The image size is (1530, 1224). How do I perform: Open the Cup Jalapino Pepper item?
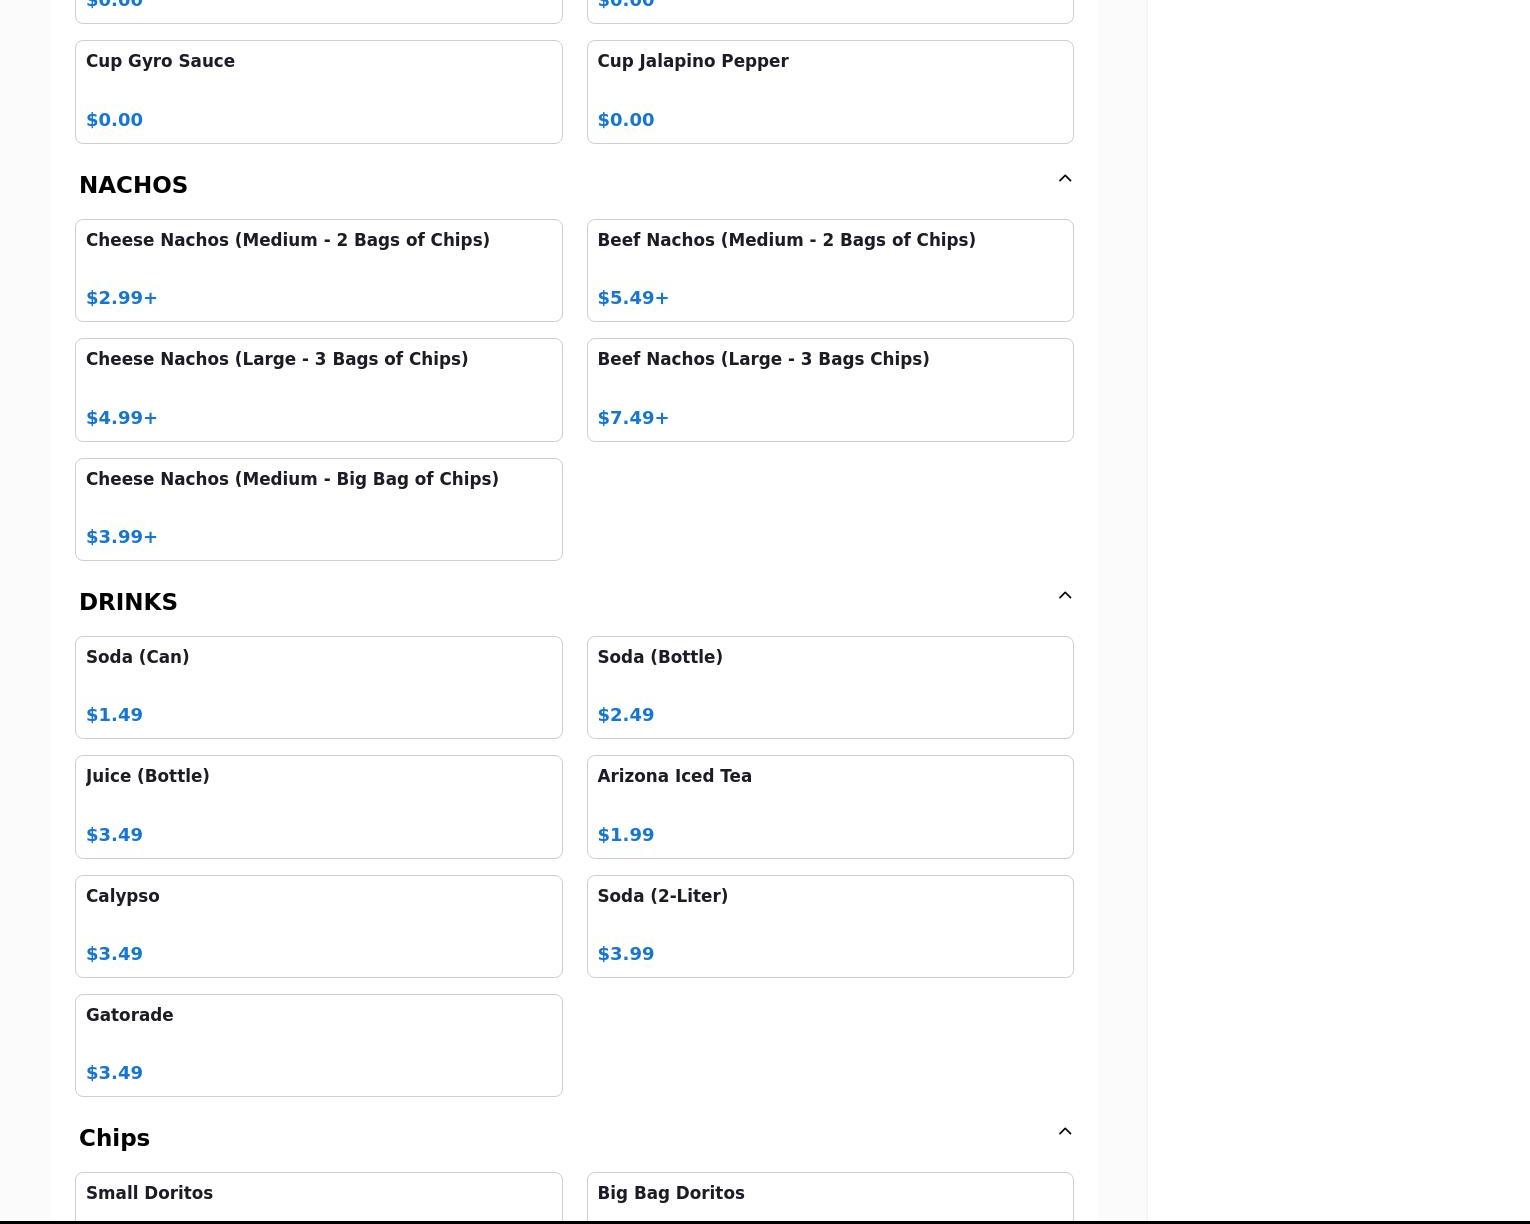830,92
